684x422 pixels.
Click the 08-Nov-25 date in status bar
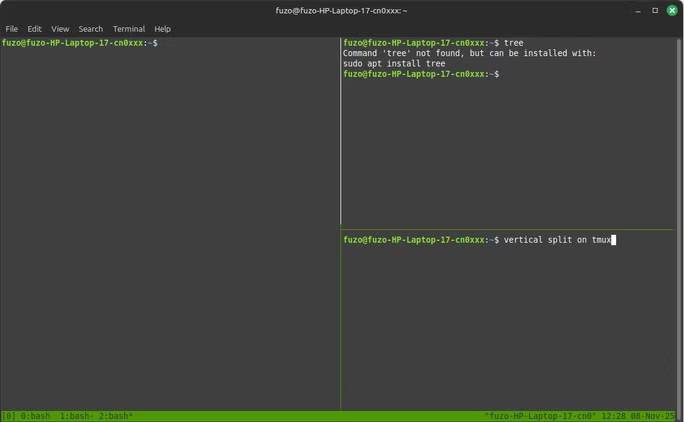coord(652,416)
